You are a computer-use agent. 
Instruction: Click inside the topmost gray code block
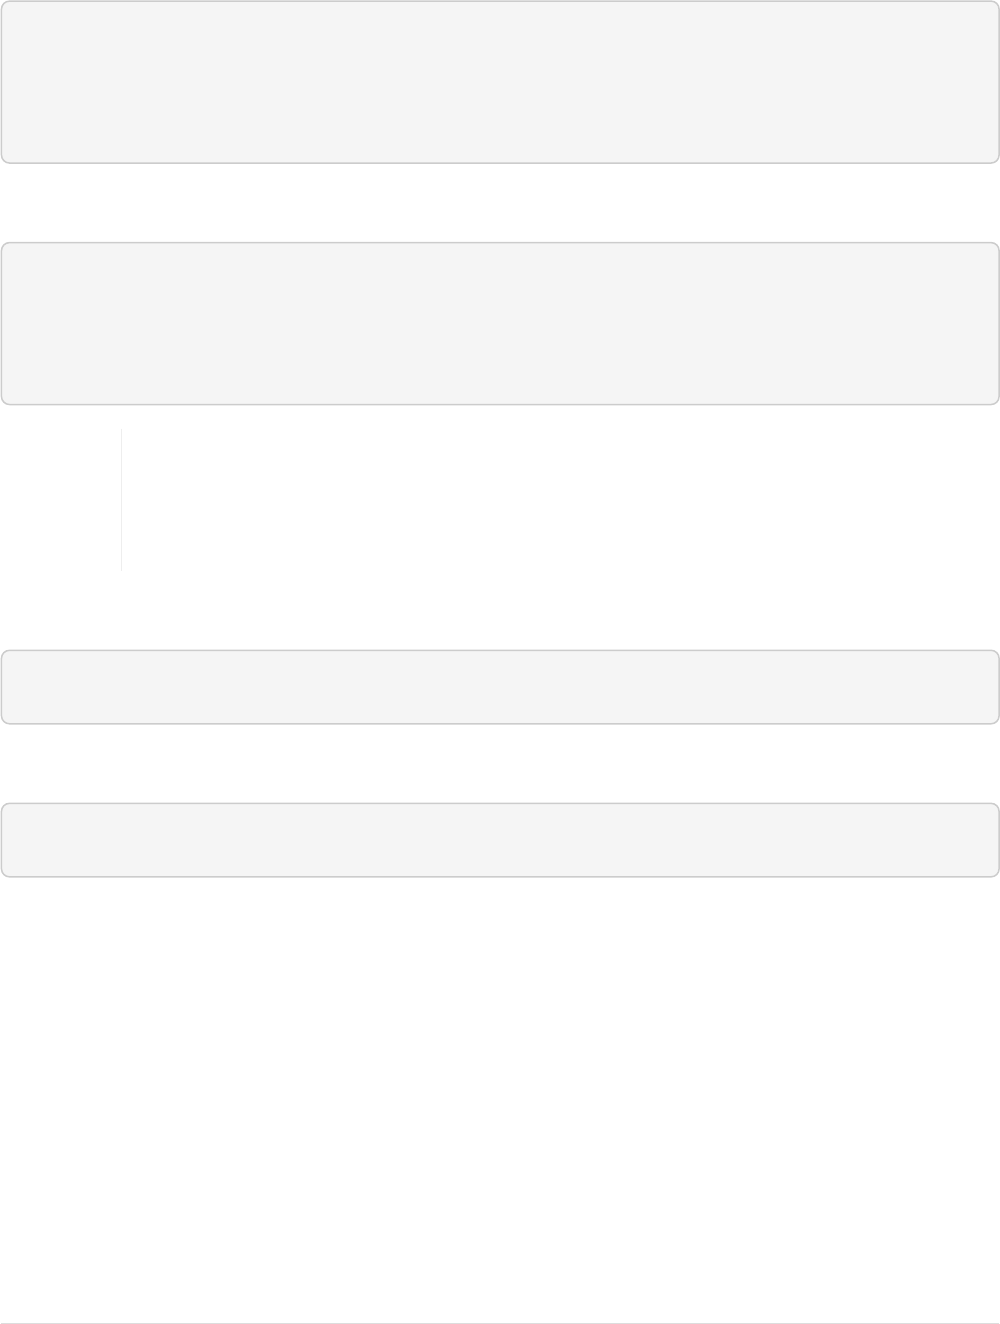pyautogui.click(x=500, y=82)
